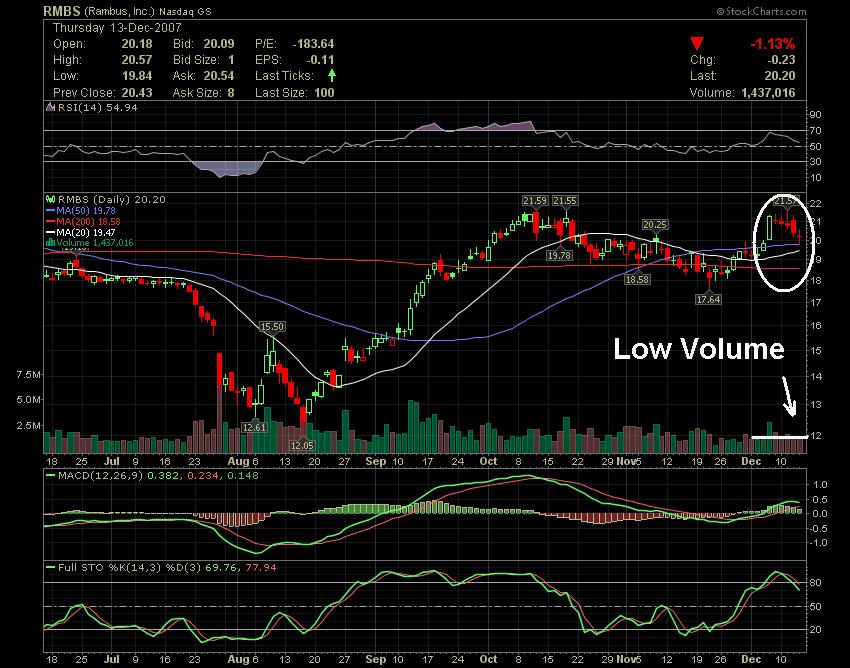Click the 17.64 low price label
The width and height of the screenshot is (850, 668).
709,299
